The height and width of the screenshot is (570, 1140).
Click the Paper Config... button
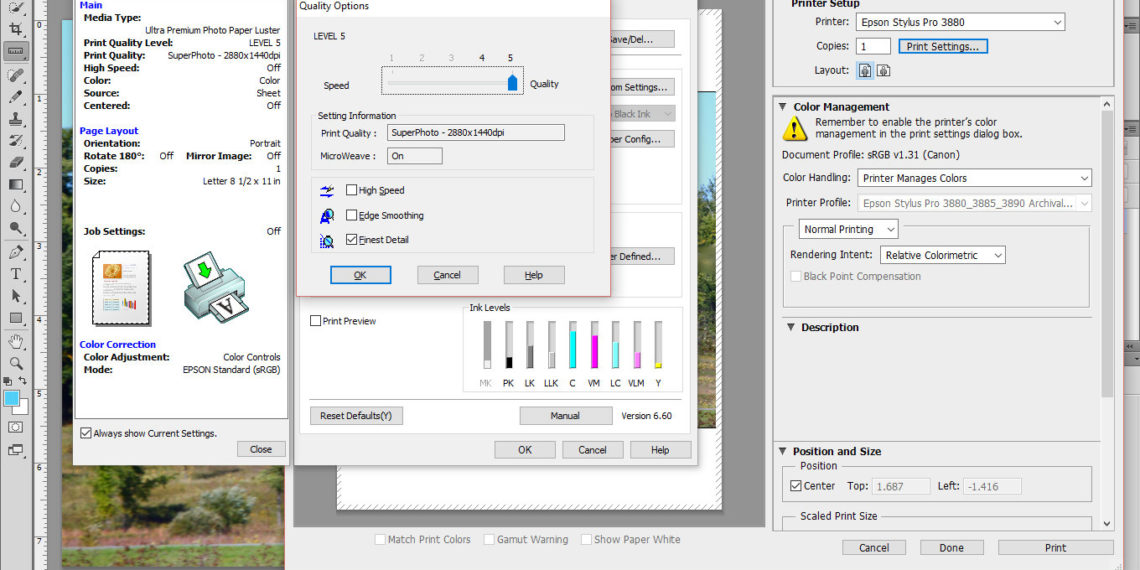(x=643, y=139)
